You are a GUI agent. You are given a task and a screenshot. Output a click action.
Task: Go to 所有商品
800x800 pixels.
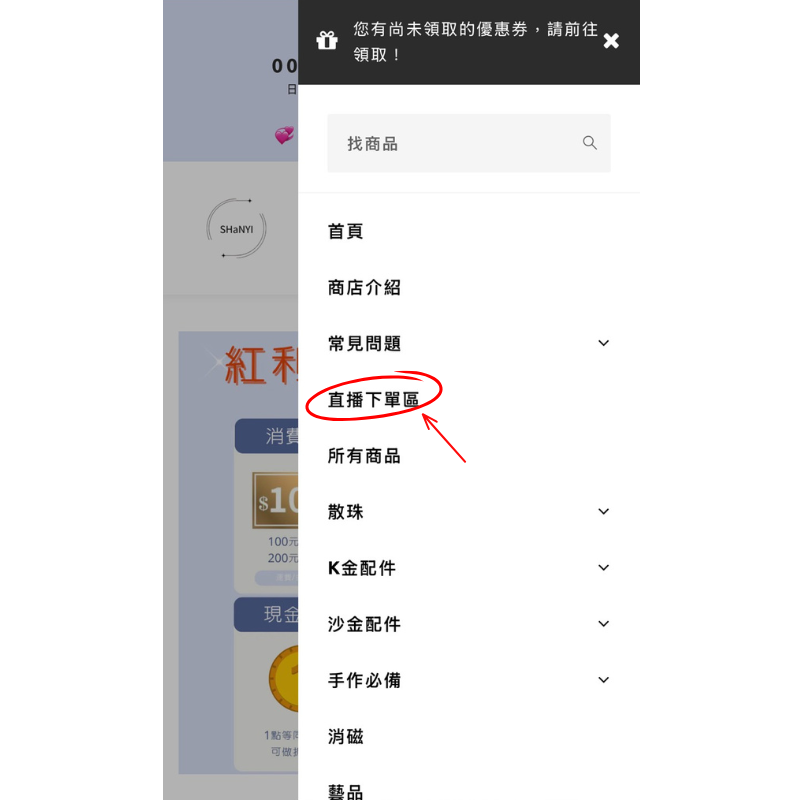364,456
